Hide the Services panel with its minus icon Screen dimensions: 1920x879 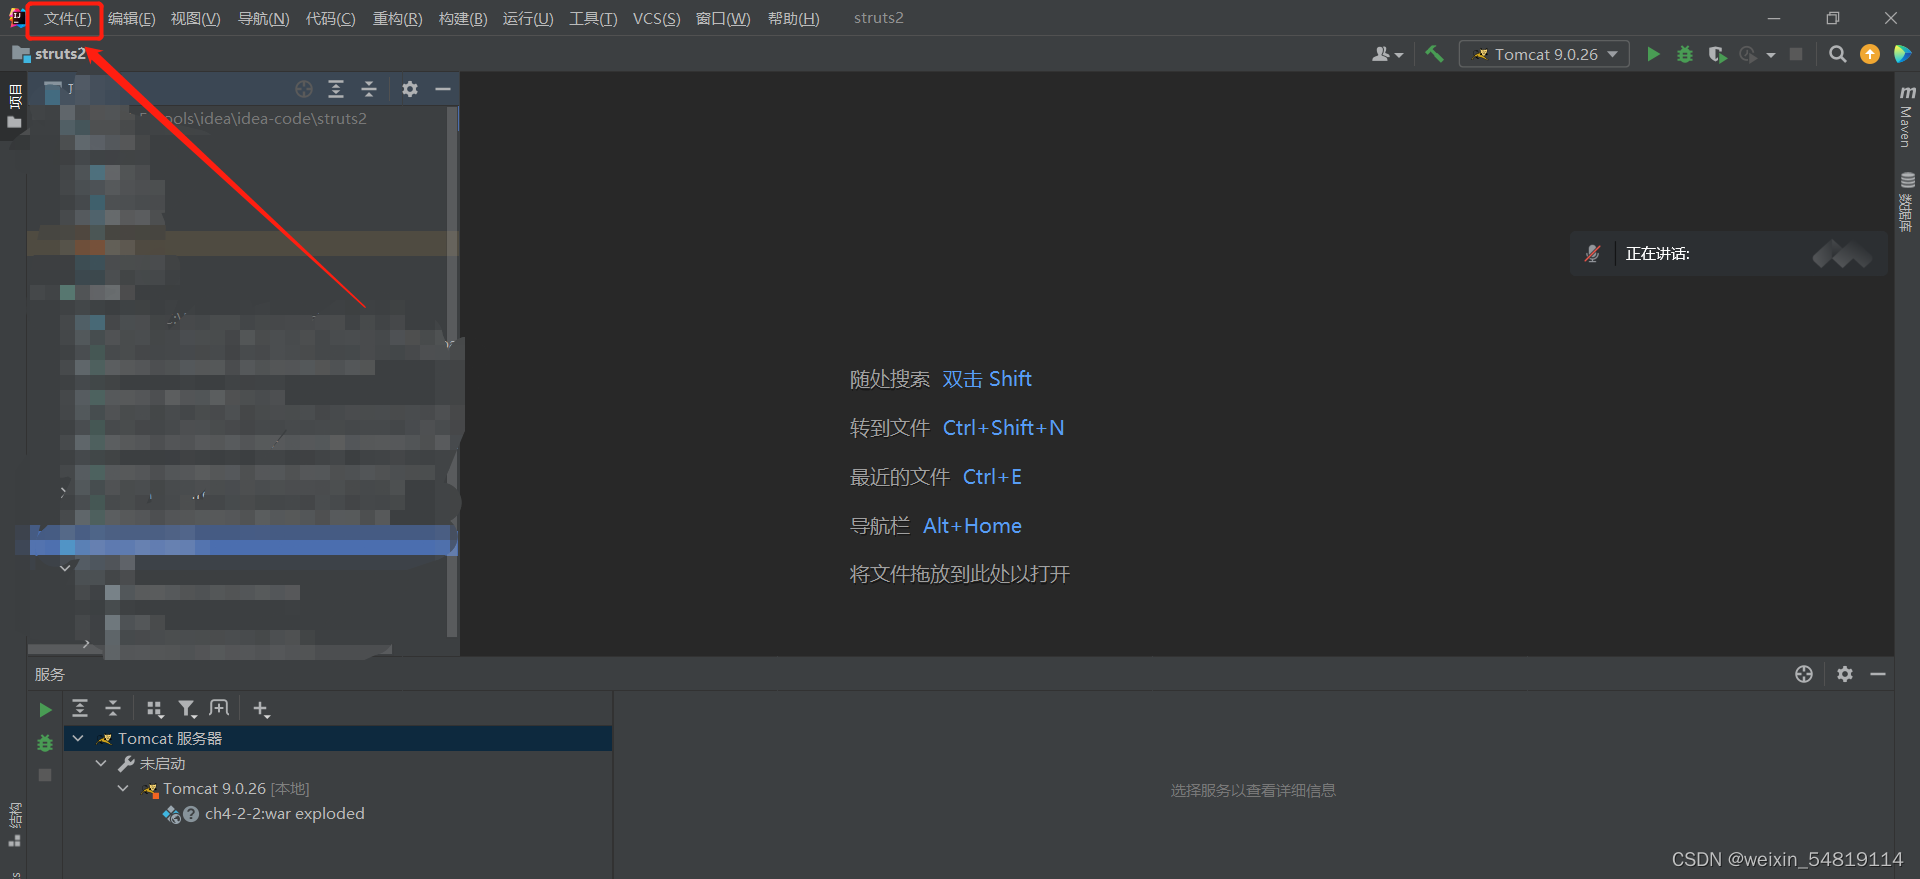[1878, 674]
